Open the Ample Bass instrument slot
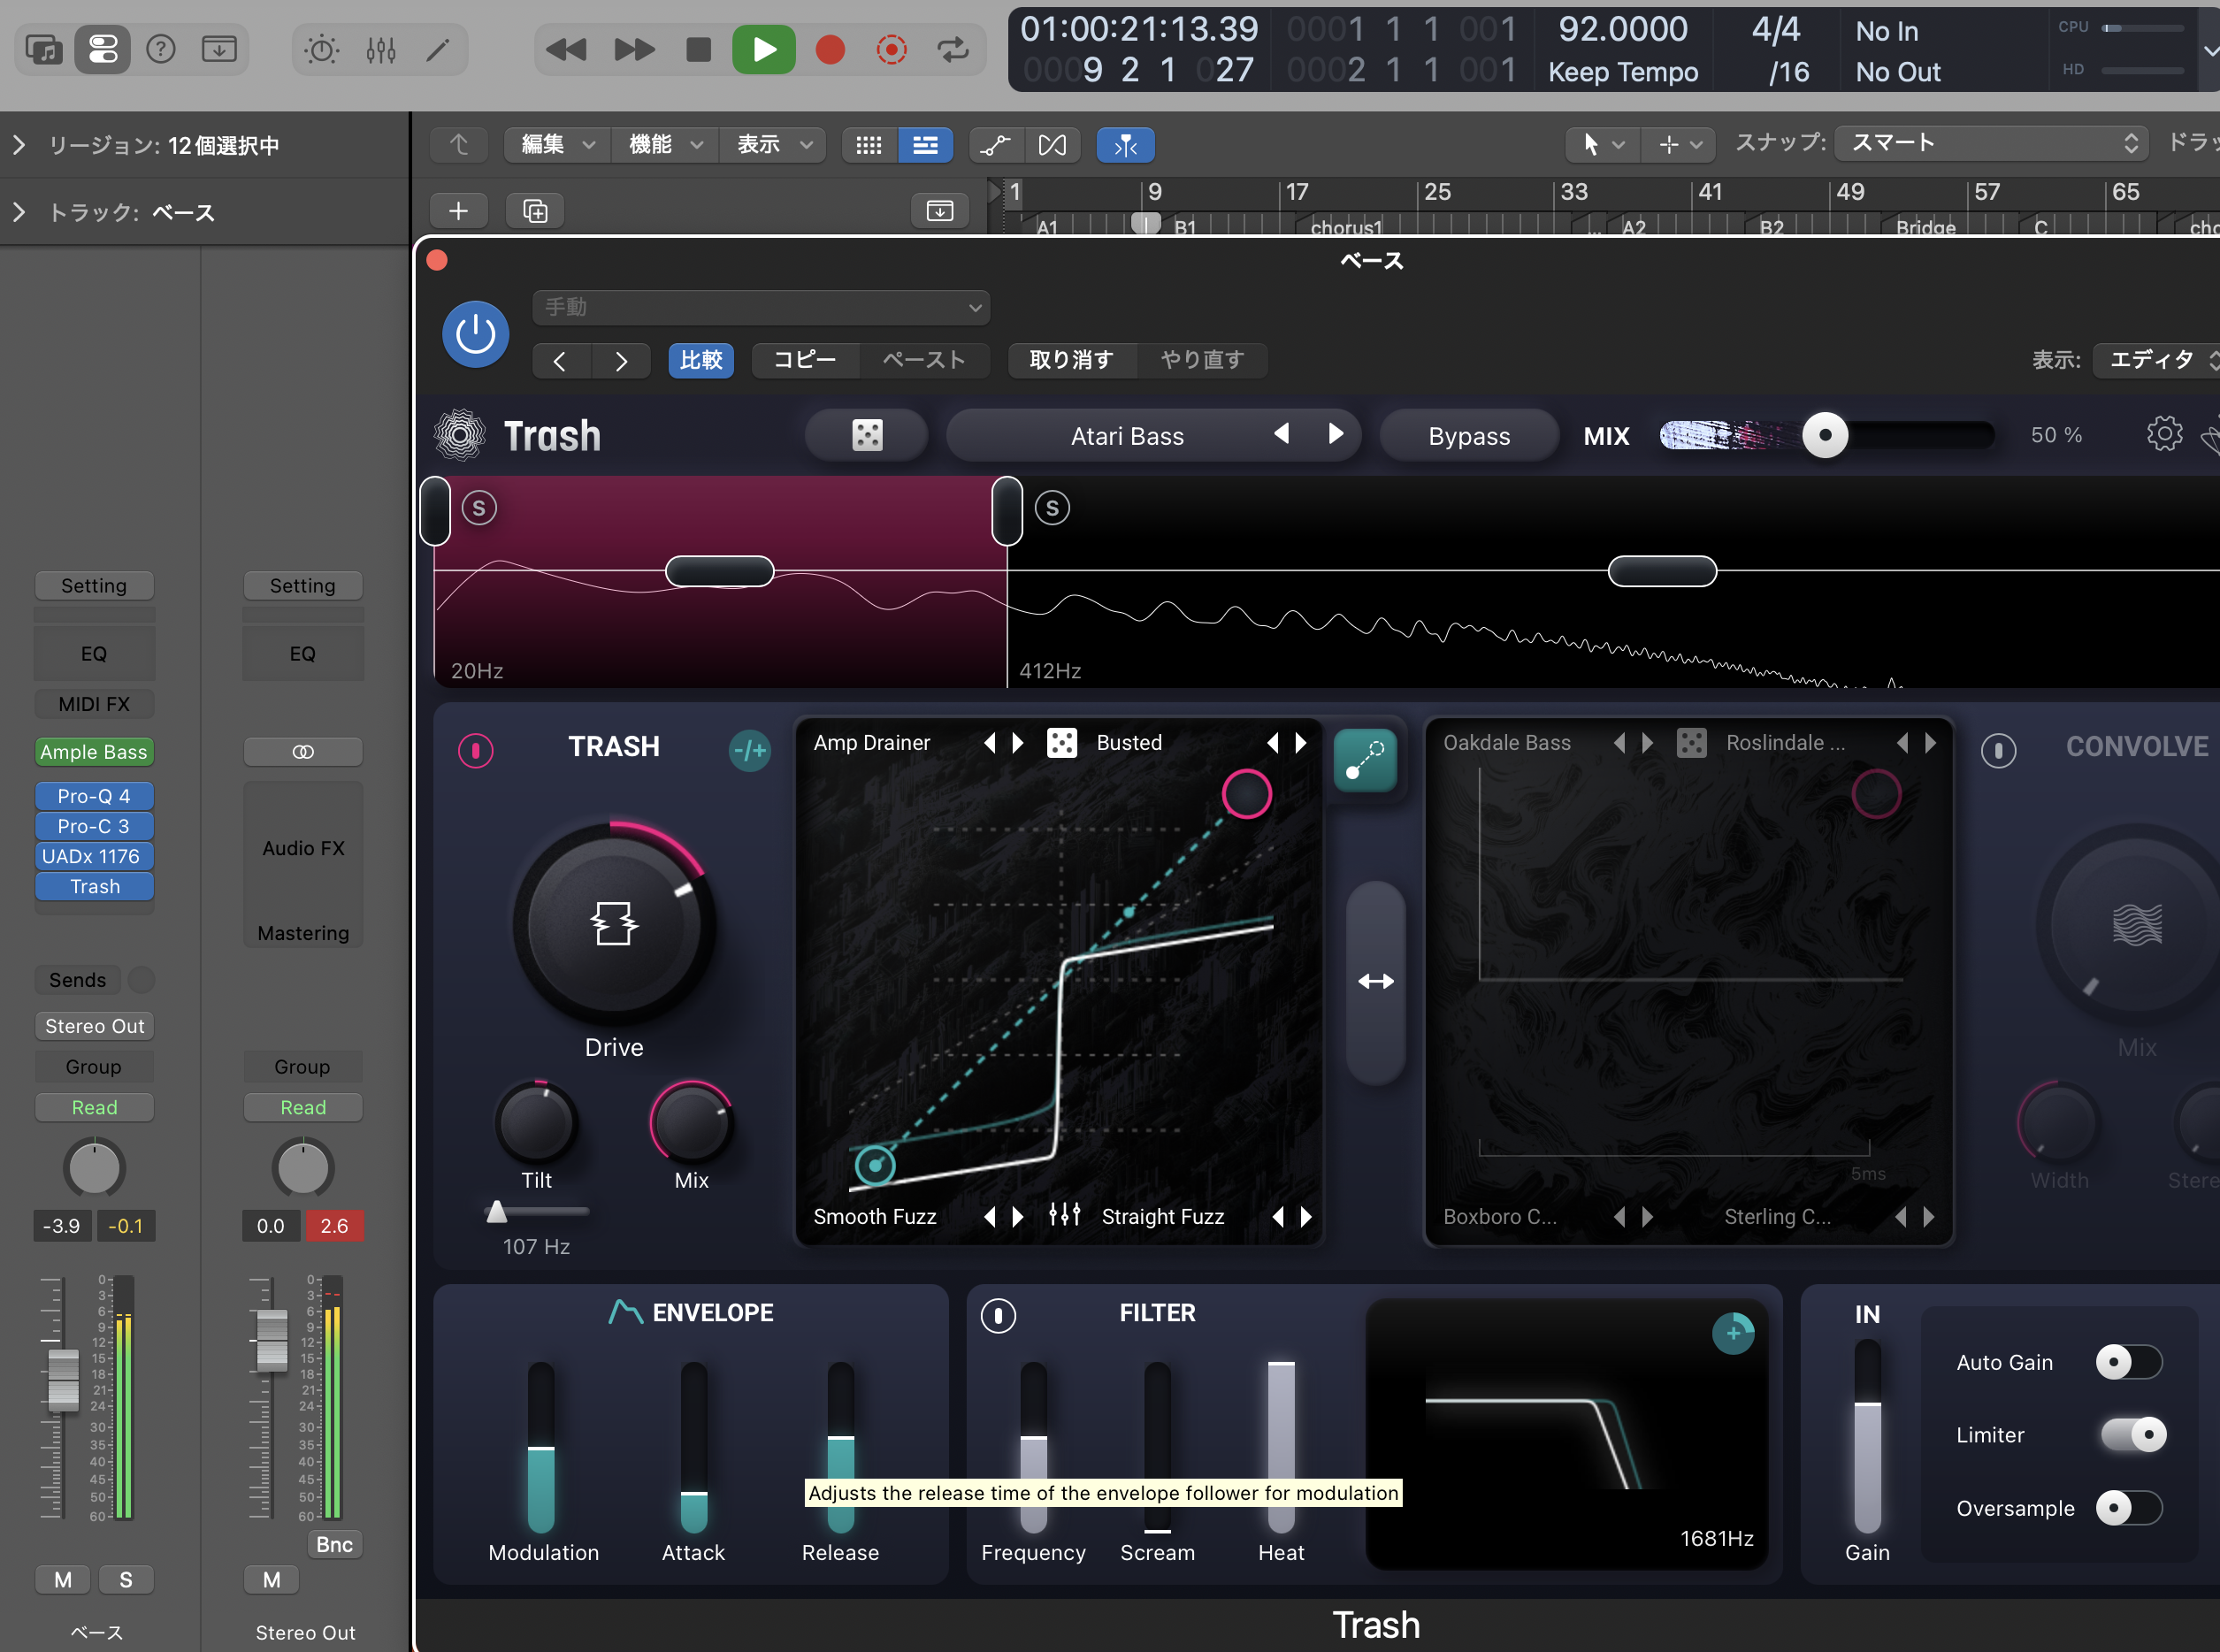Image resolution: width=2220 pixels, height=1652 pixels. click(94, 752)
